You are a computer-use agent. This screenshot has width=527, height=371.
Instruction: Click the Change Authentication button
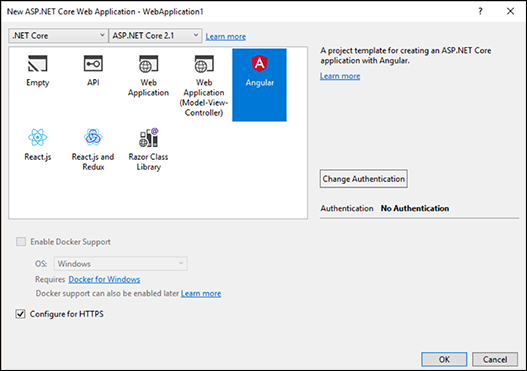point(364,179)
